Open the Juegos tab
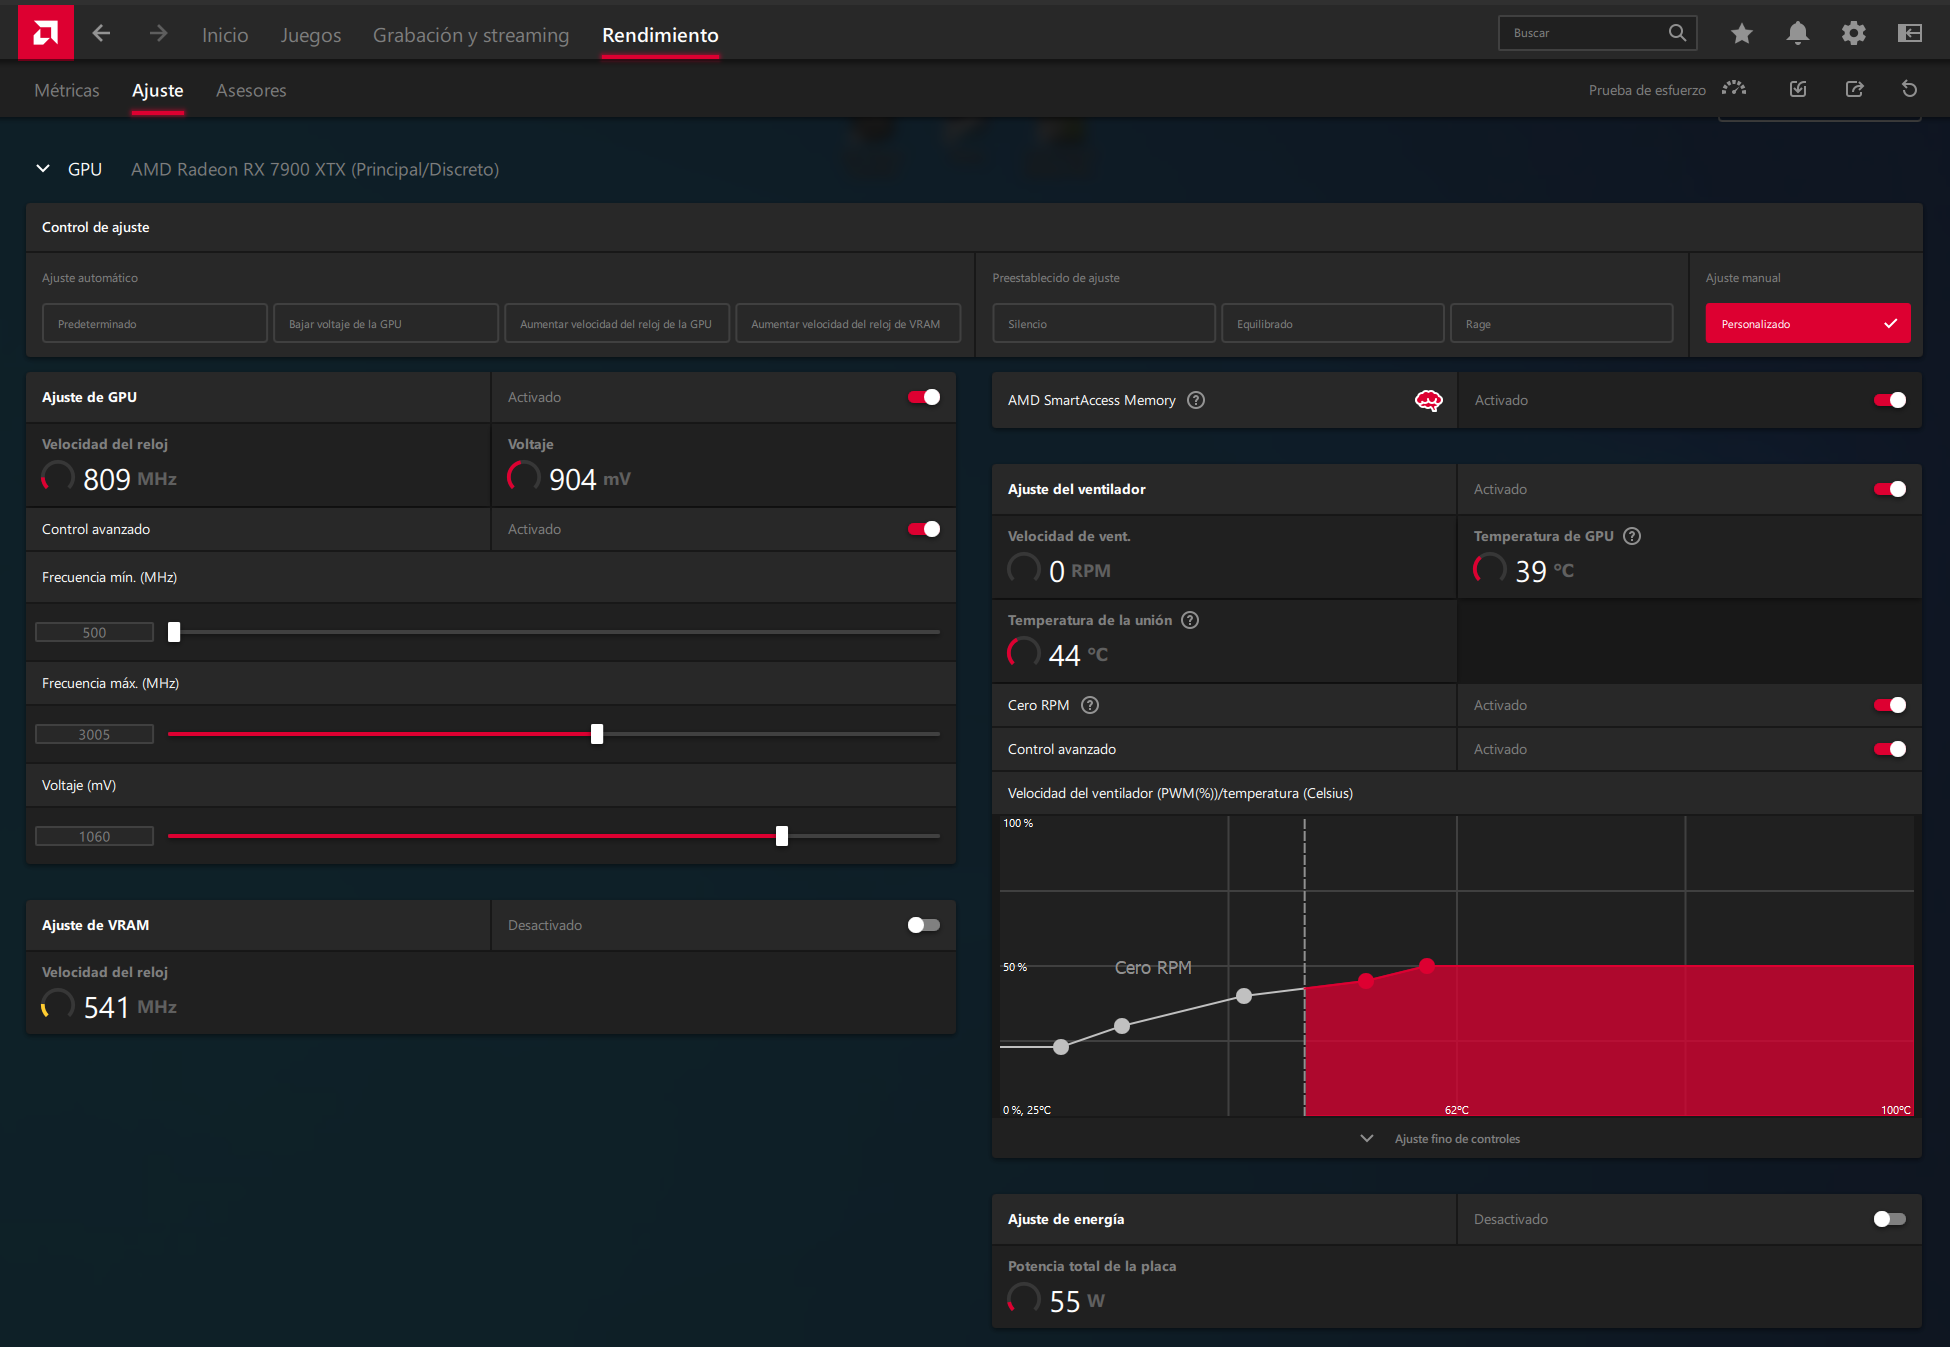The image size is (1950, 1347). tap(311, 35)
